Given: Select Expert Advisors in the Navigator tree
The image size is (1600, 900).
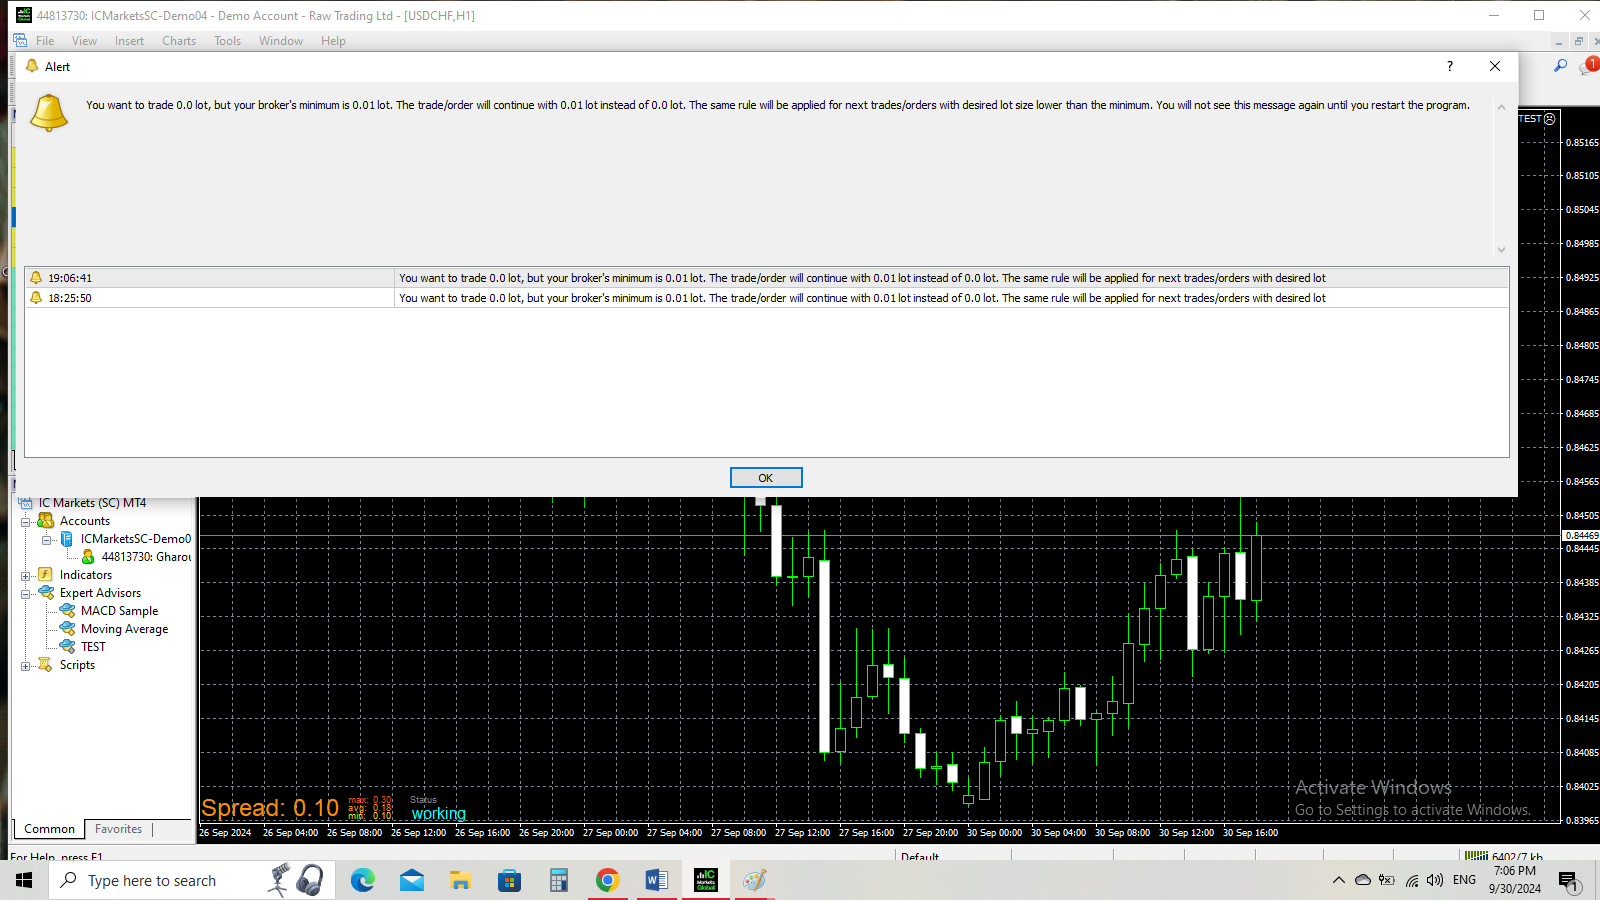Looking at the screenshot, I should click(100, 593).
